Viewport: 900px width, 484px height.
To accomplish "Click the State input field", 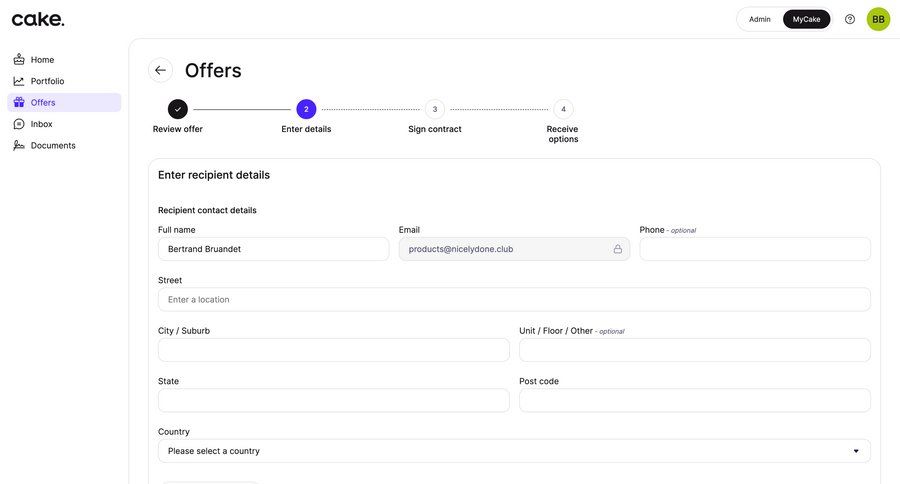I will click(x=333, y=400).
